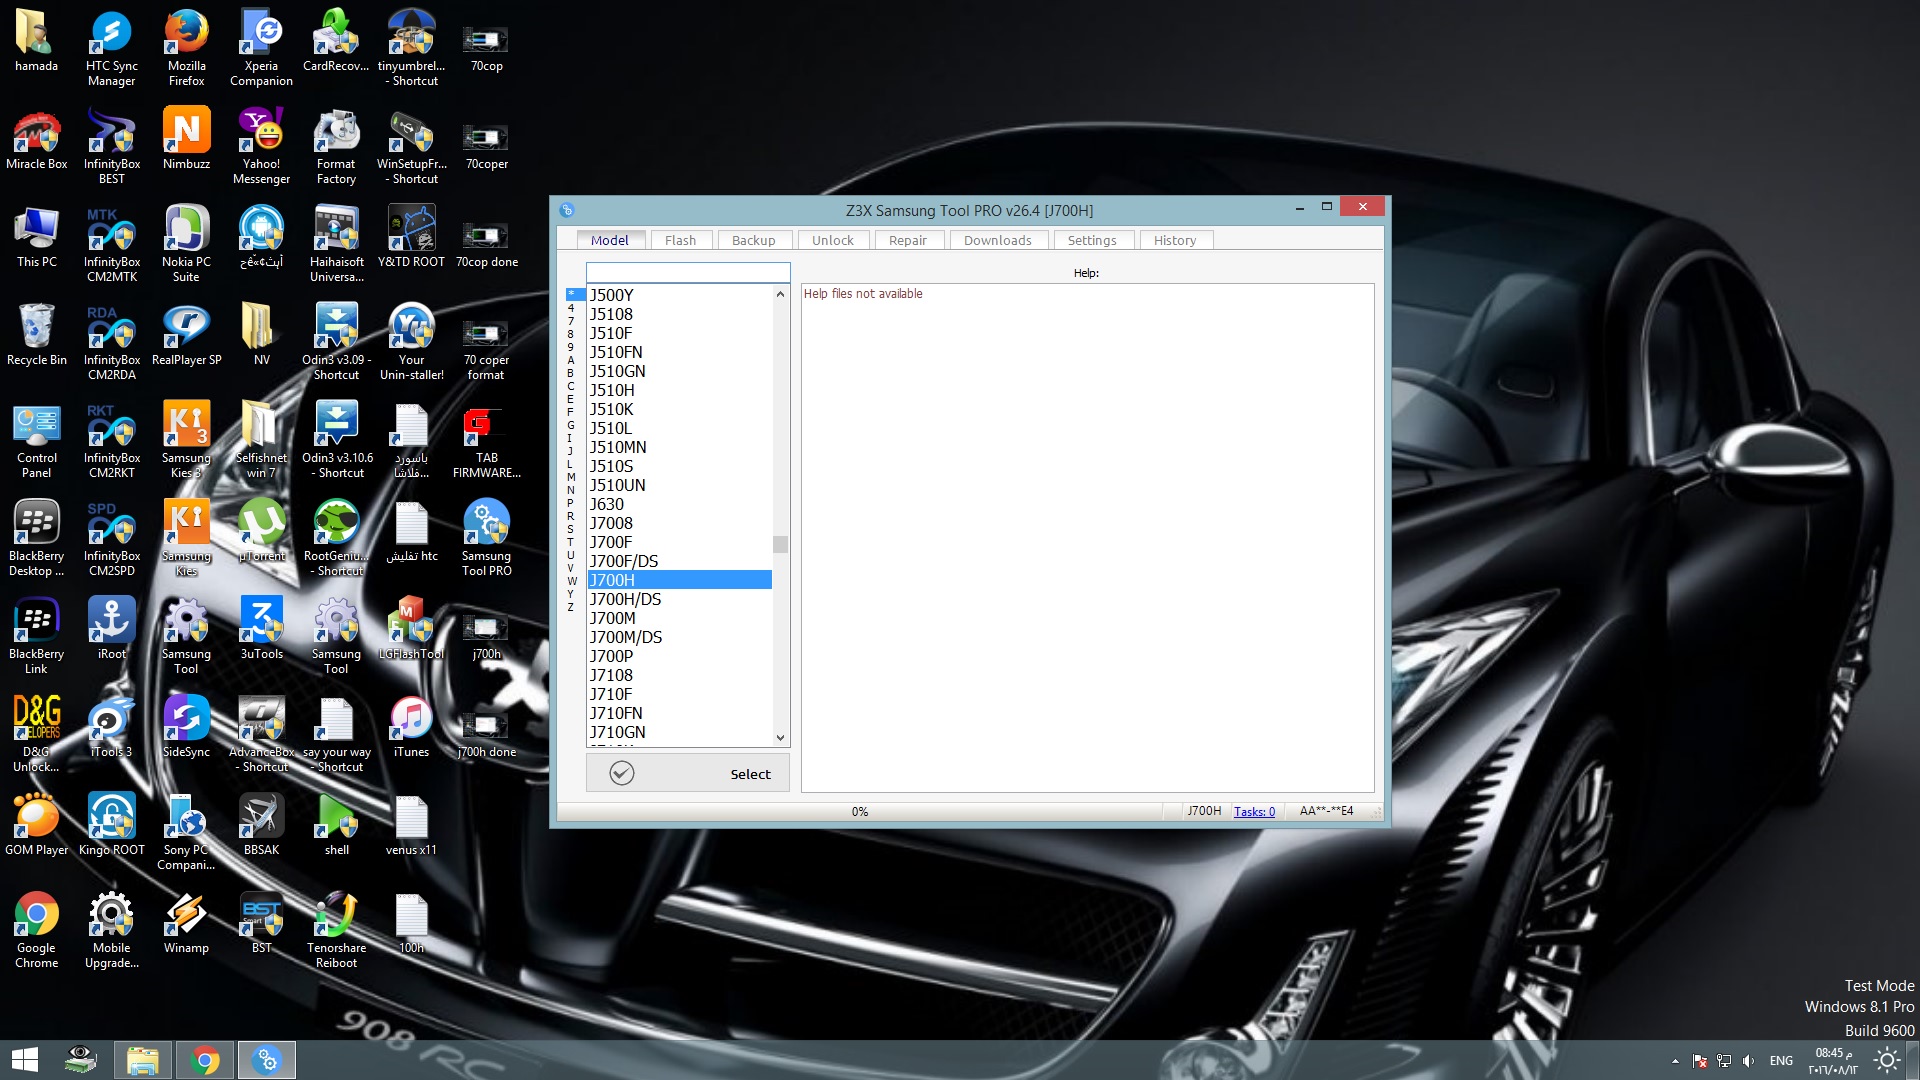Open the Odin3 v3.09 shortcut
Viewport: 1920px width, 1080px height.
pos(337,342)
